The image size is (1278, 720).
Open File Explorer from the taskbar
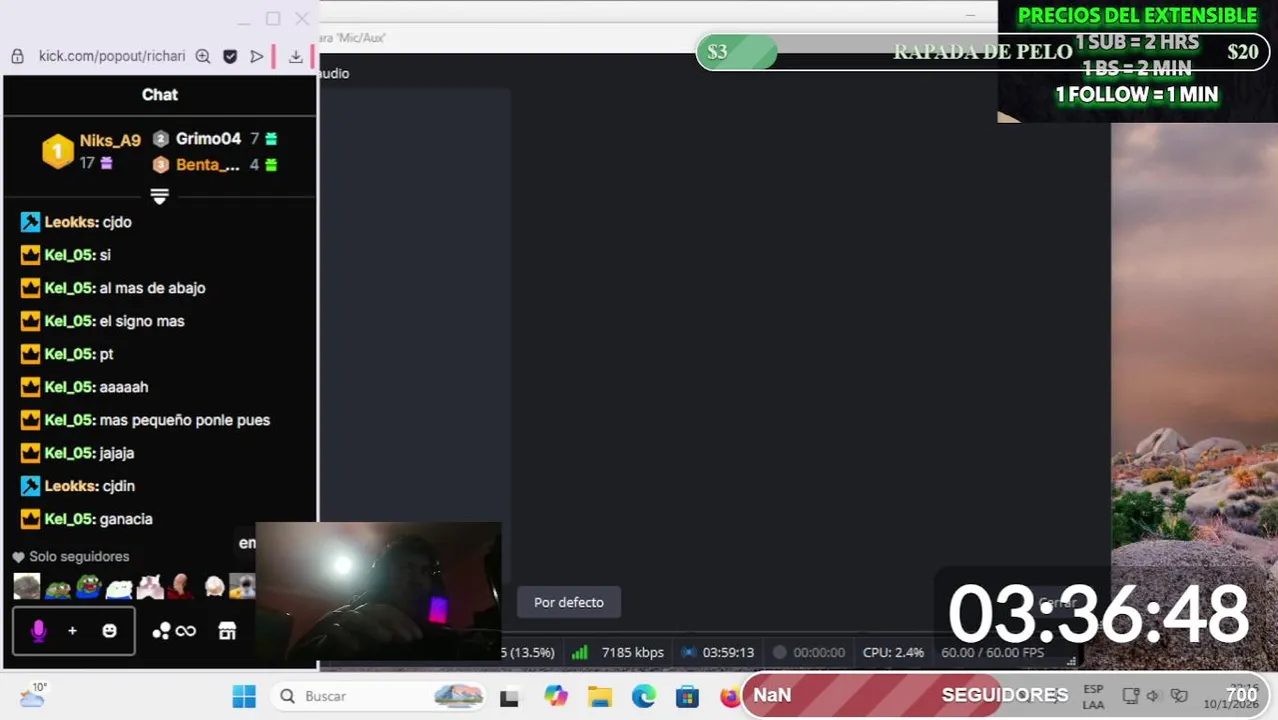click(599, 696)
